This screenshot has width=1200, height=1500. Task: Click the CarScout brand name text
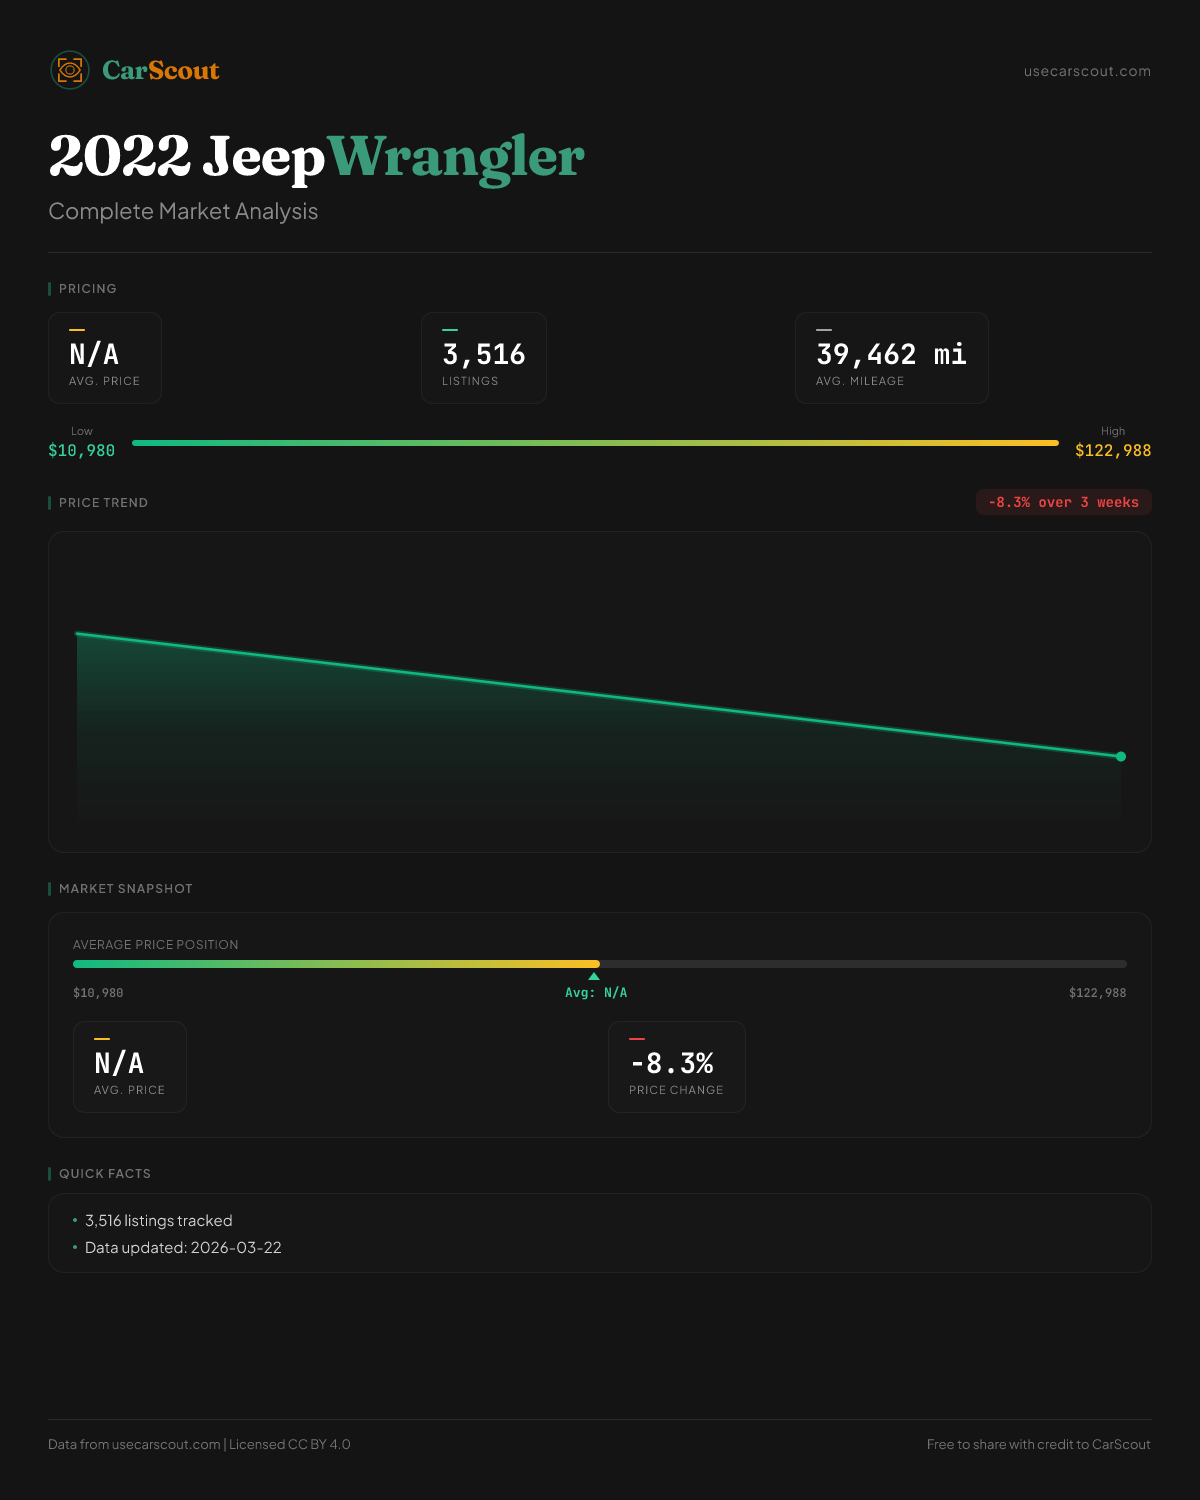click(x=161, y=70)
